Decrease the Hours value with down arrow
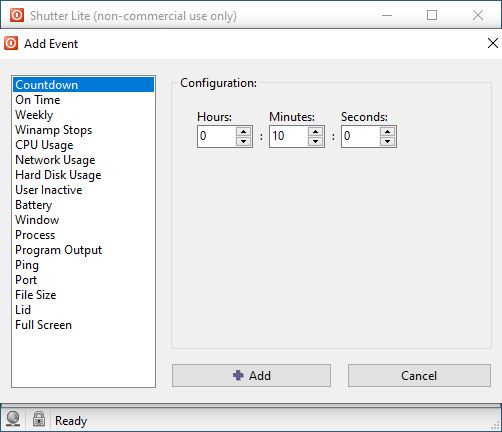This screenshot has height=432, width=502. click(x=244, y=141)
